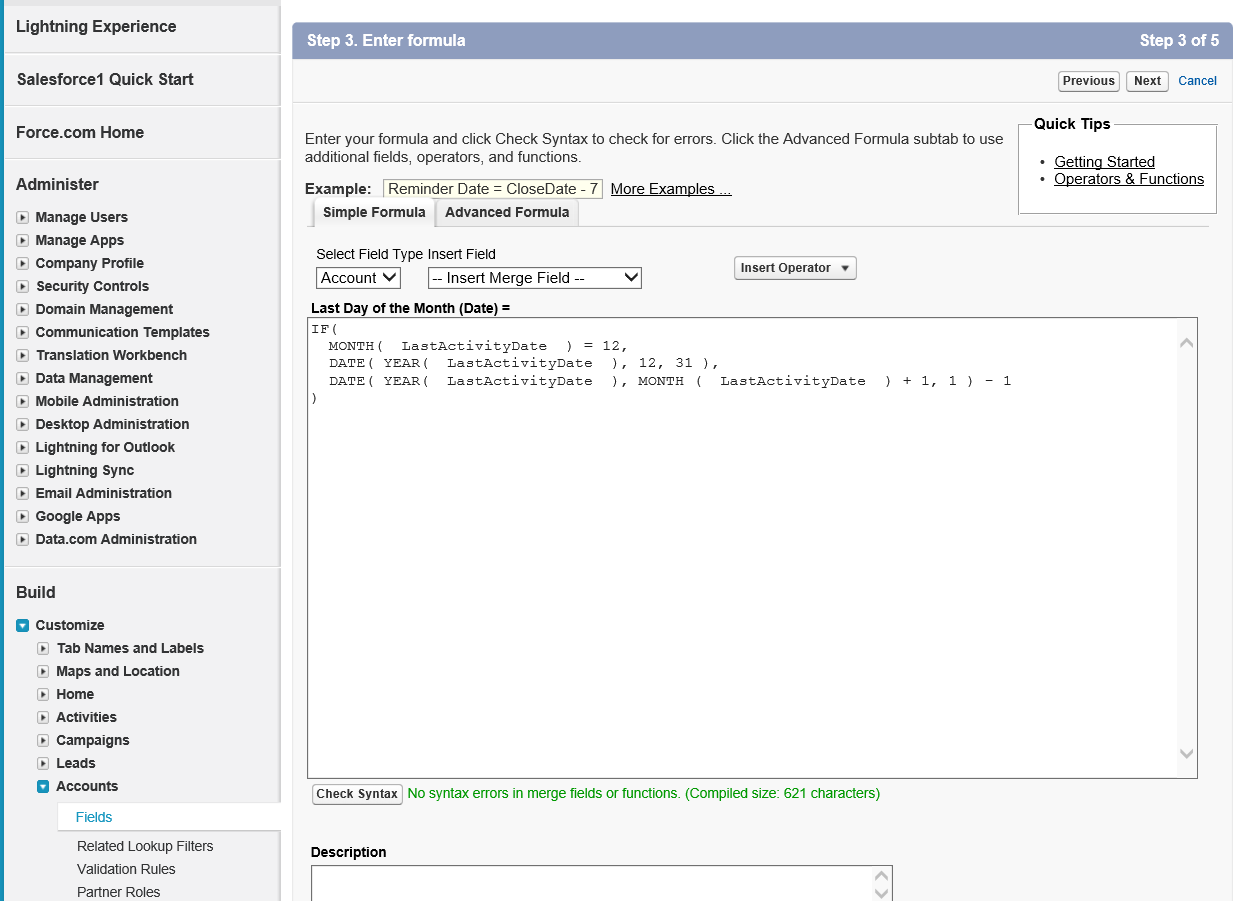The height and width of the screenshot is (901, 1237).
Task: Expand the Communication Templates arrow
Action: point(23,332)
